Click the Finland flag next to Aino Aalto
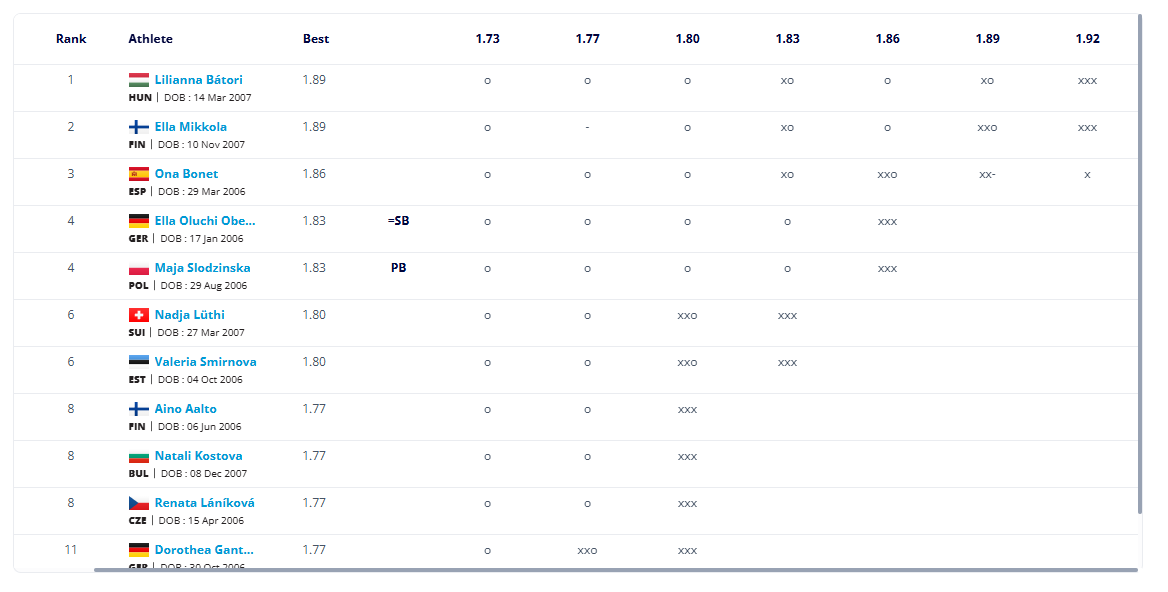The image size is (1168, 592). coord(139,409)
